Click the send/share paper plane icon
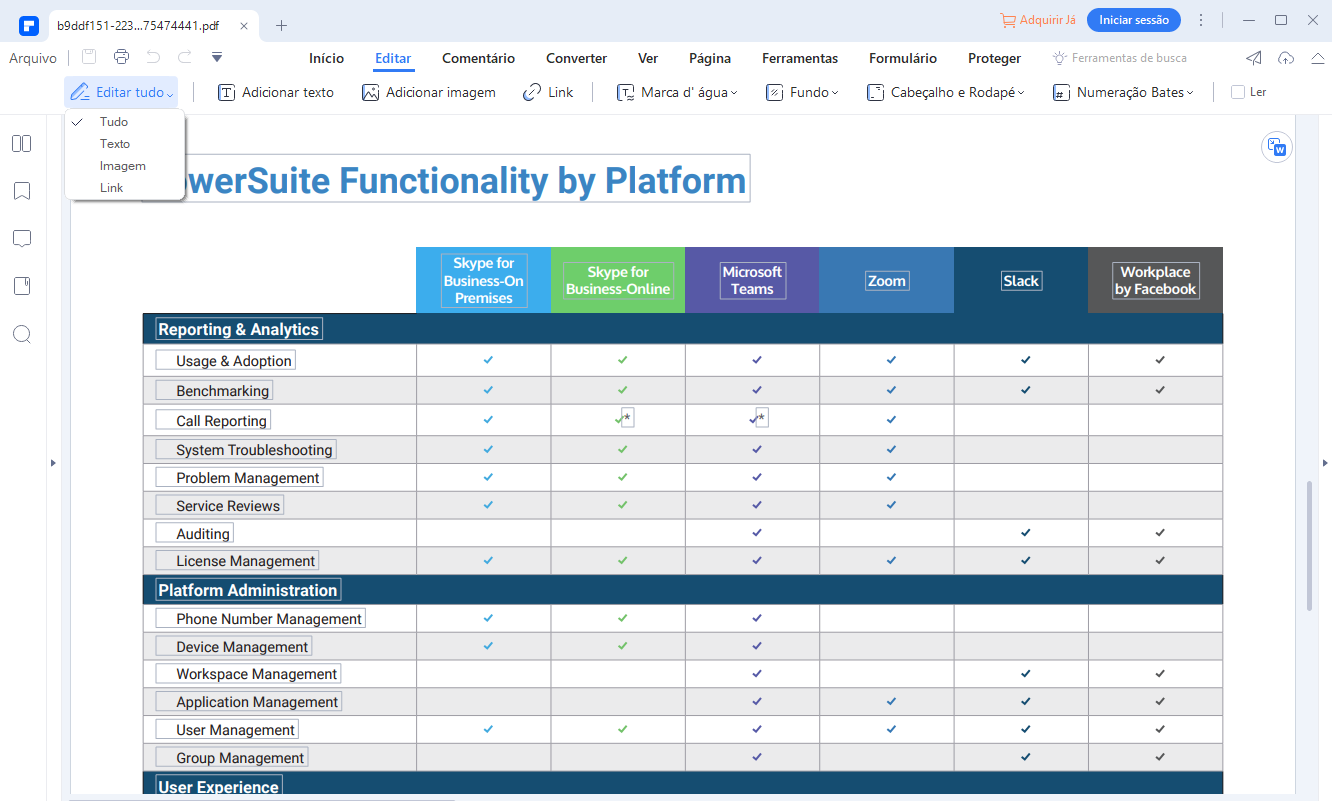Screen dimensions: 1332x801 (1253, 58)
